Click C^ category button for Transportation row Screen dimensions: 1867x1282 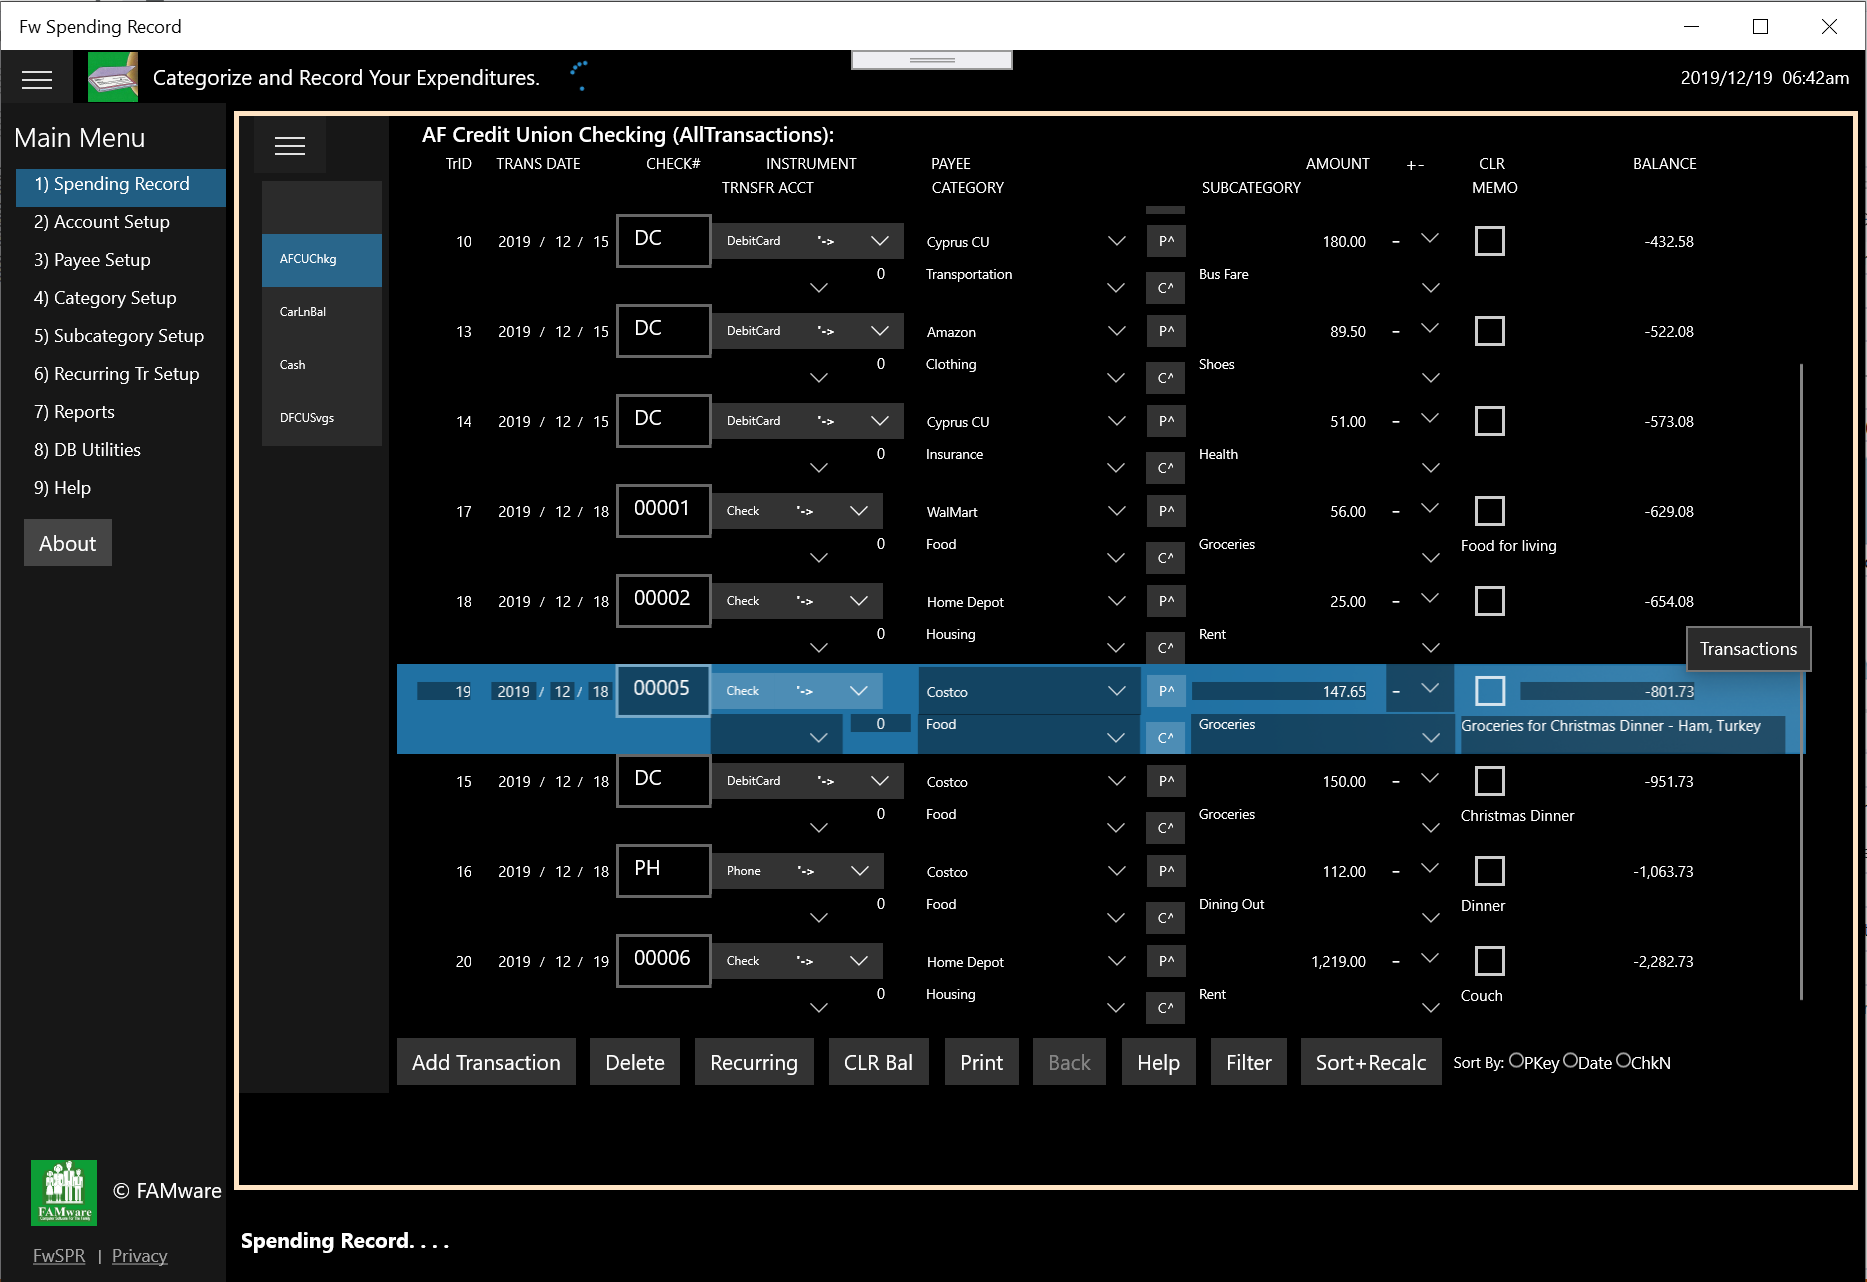click(1165, 288)
